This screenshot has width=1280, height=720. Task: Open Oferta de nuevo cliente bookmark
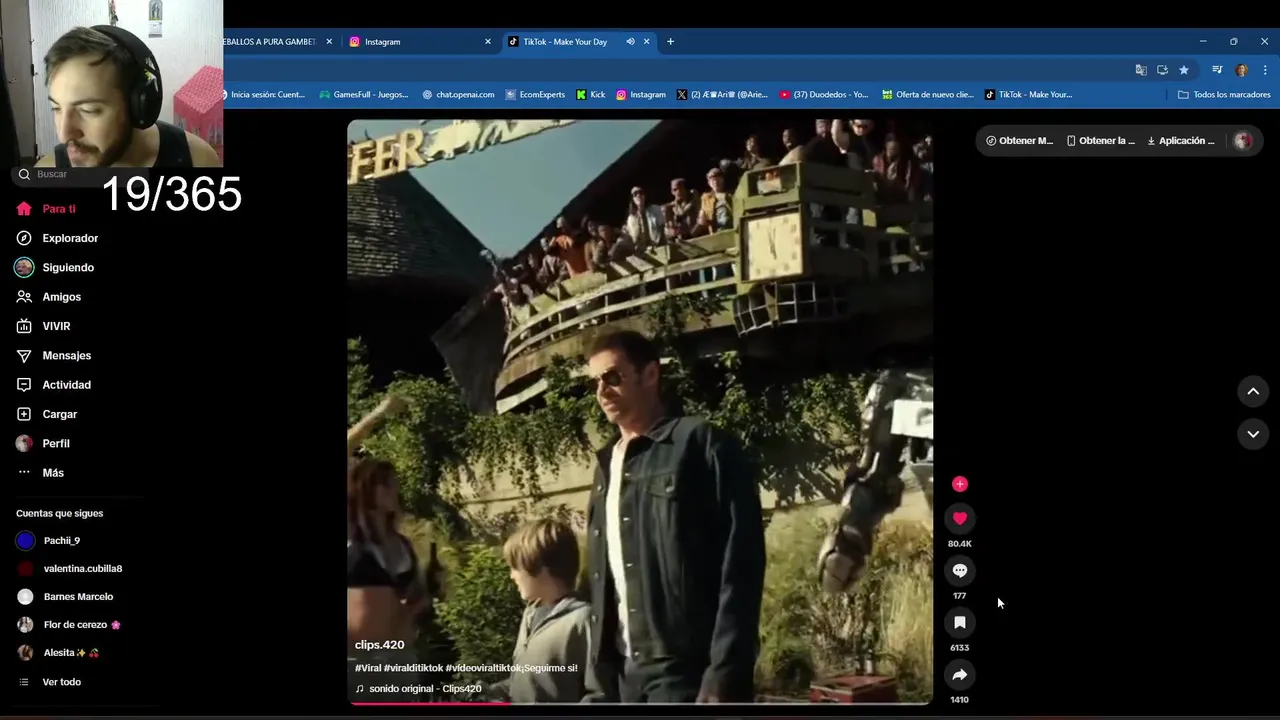pyautogui.click(x=928, y=95)
